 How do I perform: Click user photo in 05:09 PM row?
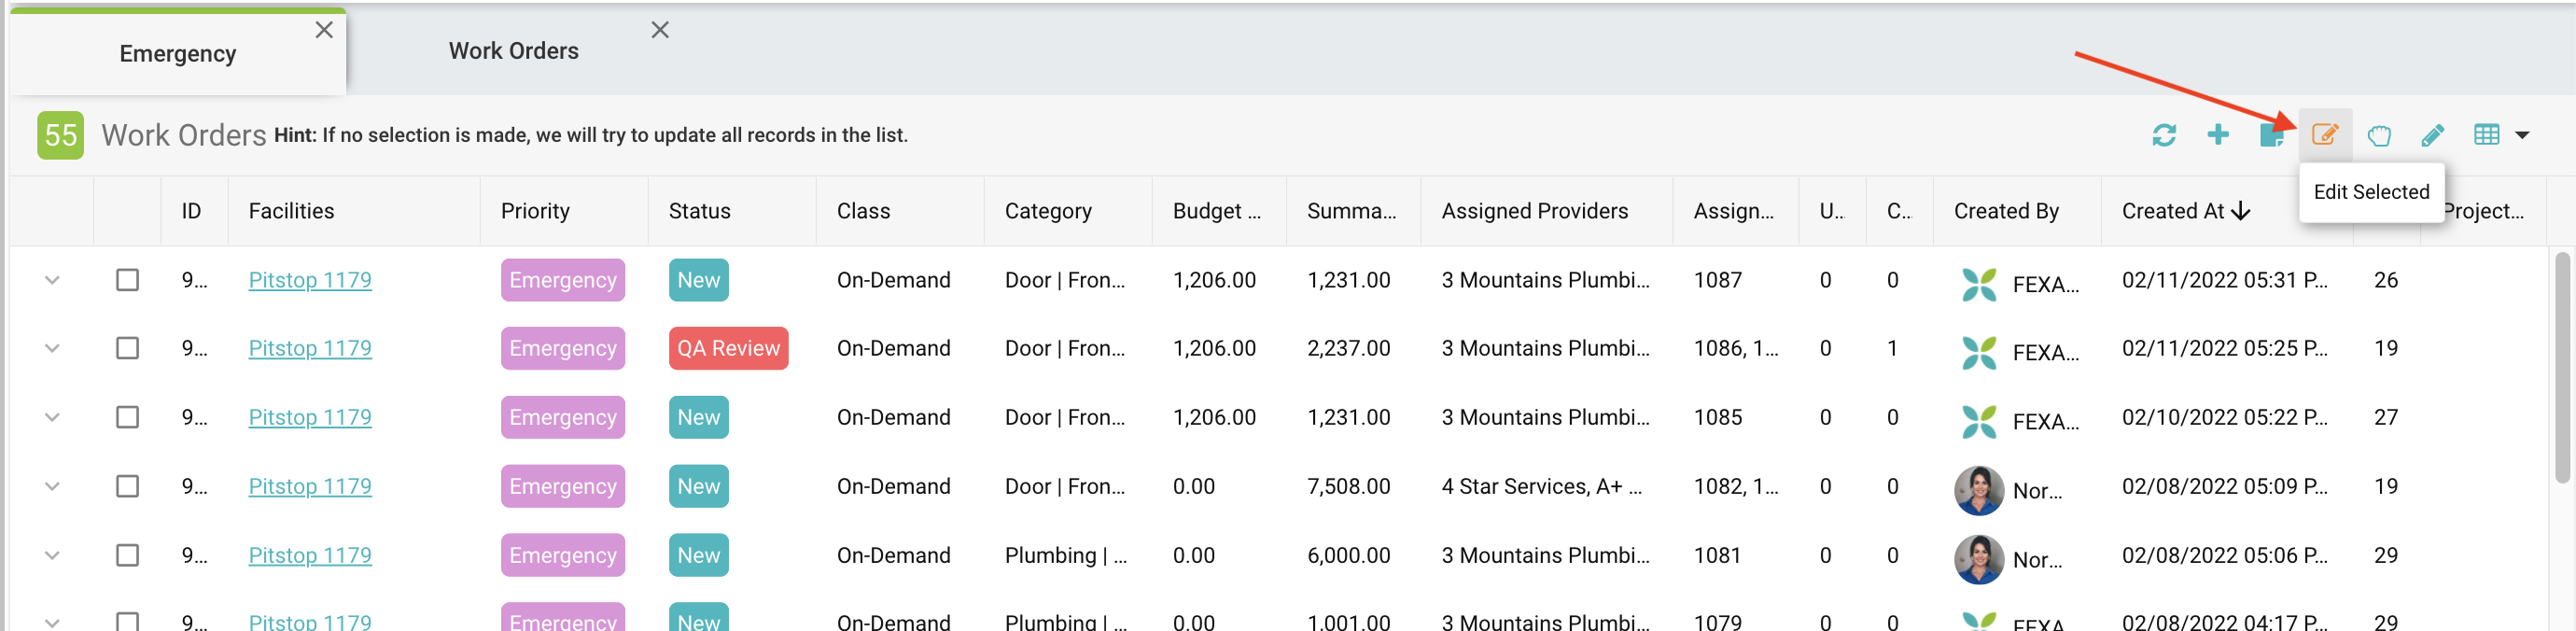pos(1979,490)
